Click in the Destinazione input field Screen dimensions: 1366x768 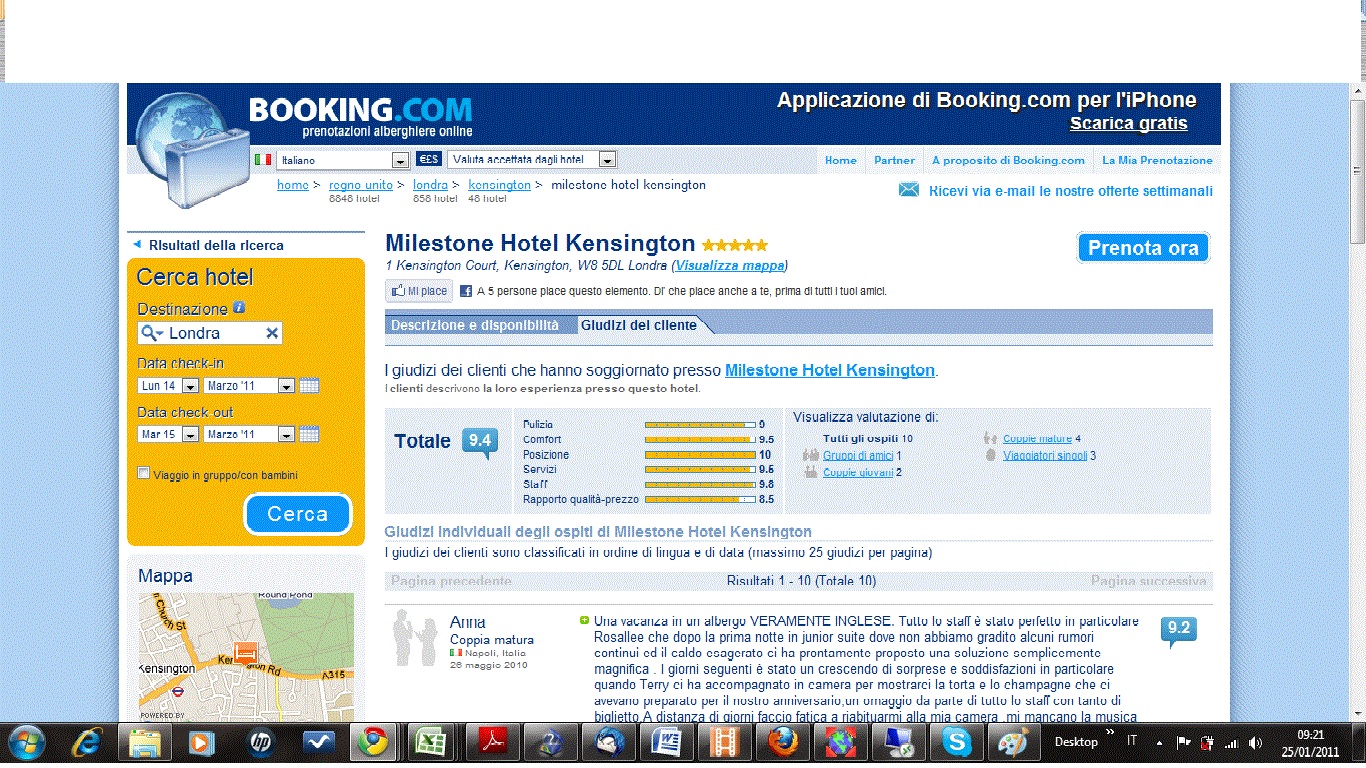(210, 333)
